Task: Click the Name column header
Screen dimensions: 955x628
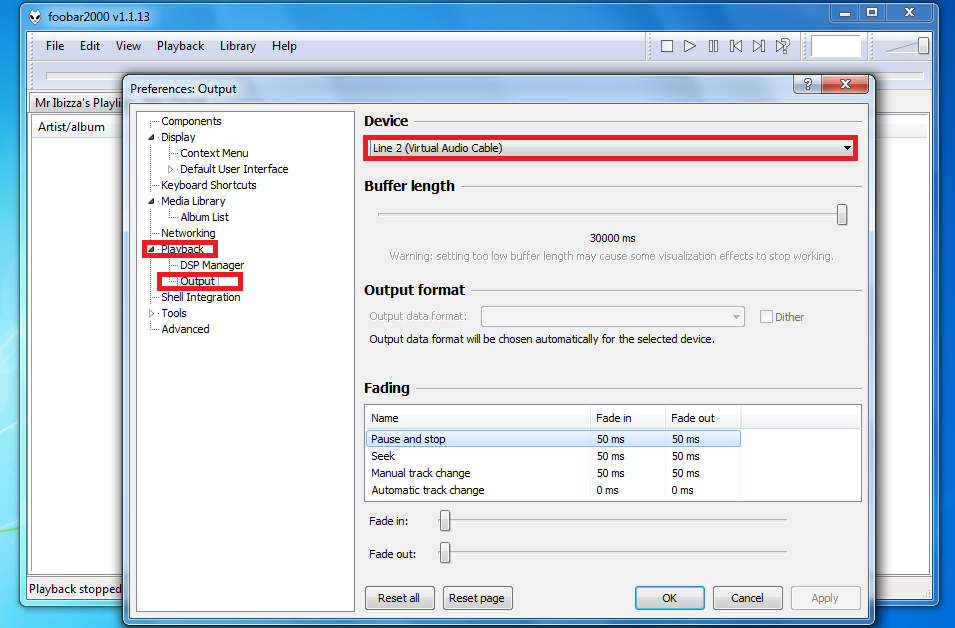Action: (478, 418)
